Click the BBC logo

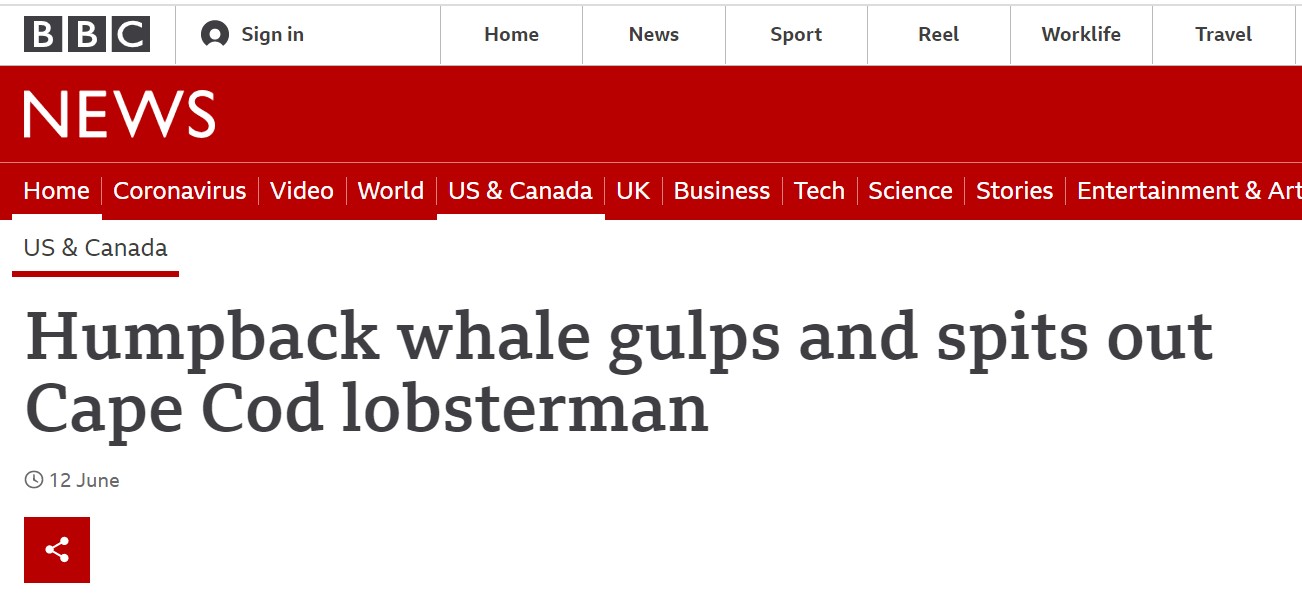point(87,35)
